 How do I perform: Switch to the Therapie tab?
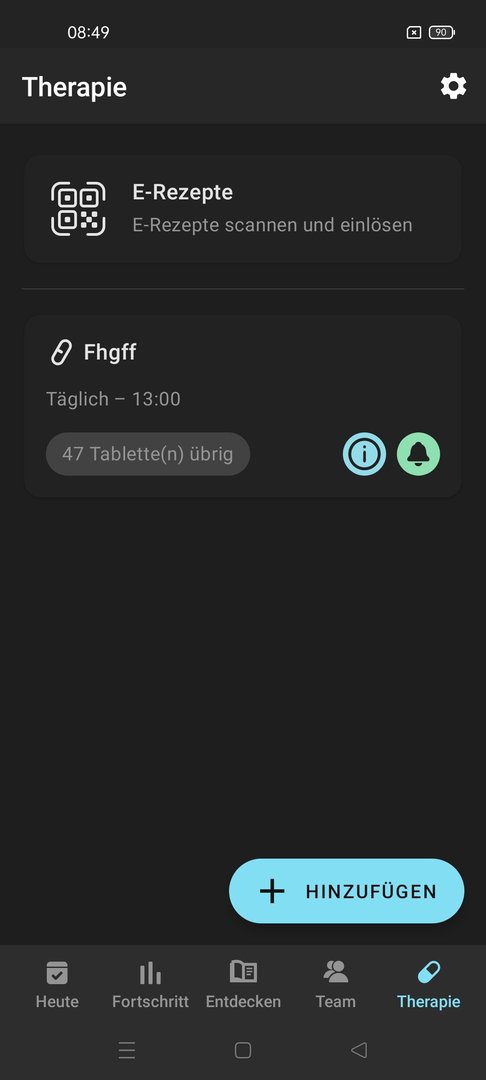click(x=428, y=985)
